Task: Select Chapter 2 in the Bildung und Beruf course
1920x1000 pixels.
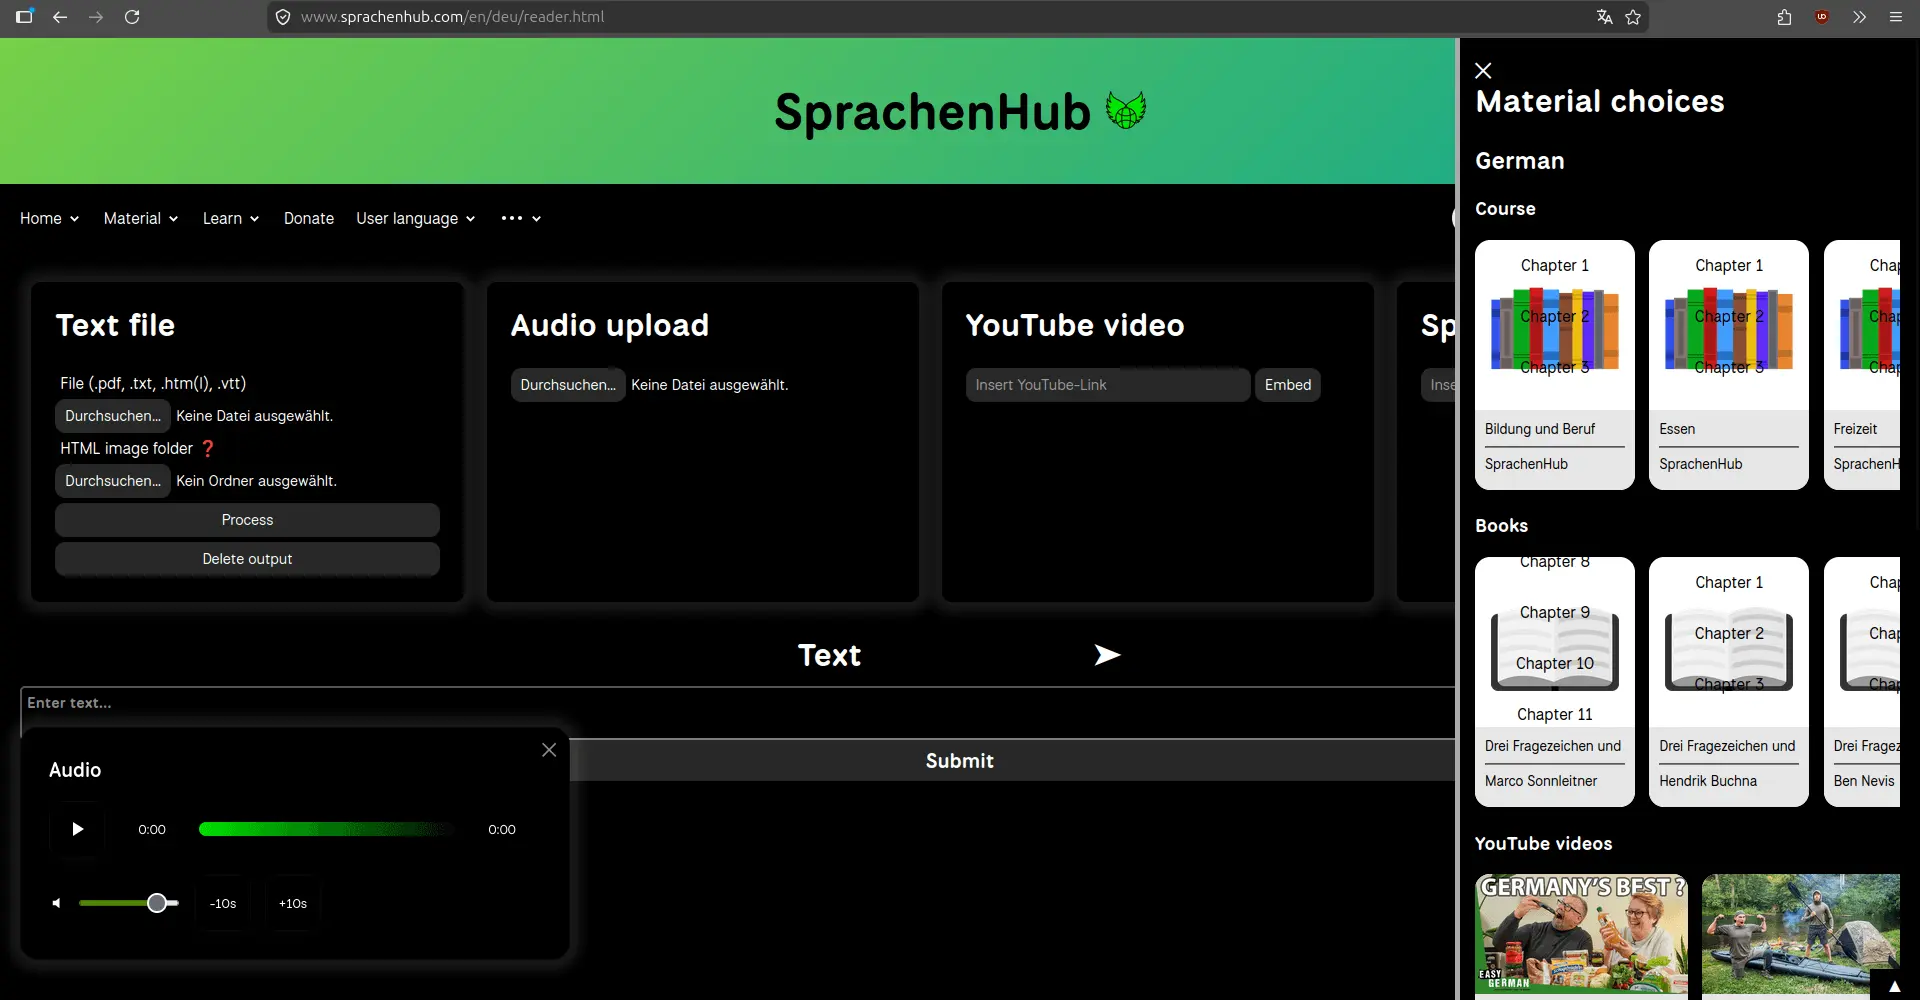Action: (1555, 316)
